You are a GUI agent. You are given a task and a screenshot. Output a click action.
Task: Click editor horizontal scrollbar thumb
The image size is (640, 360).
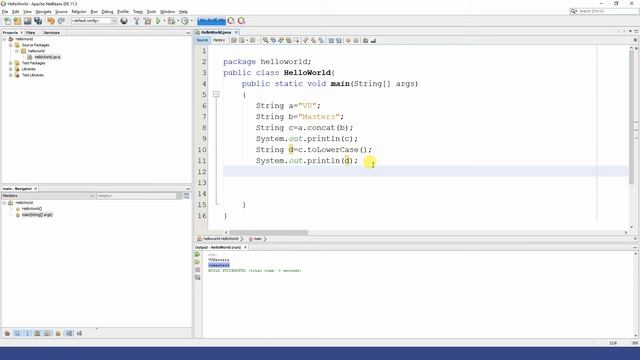[x=268, y=233]
